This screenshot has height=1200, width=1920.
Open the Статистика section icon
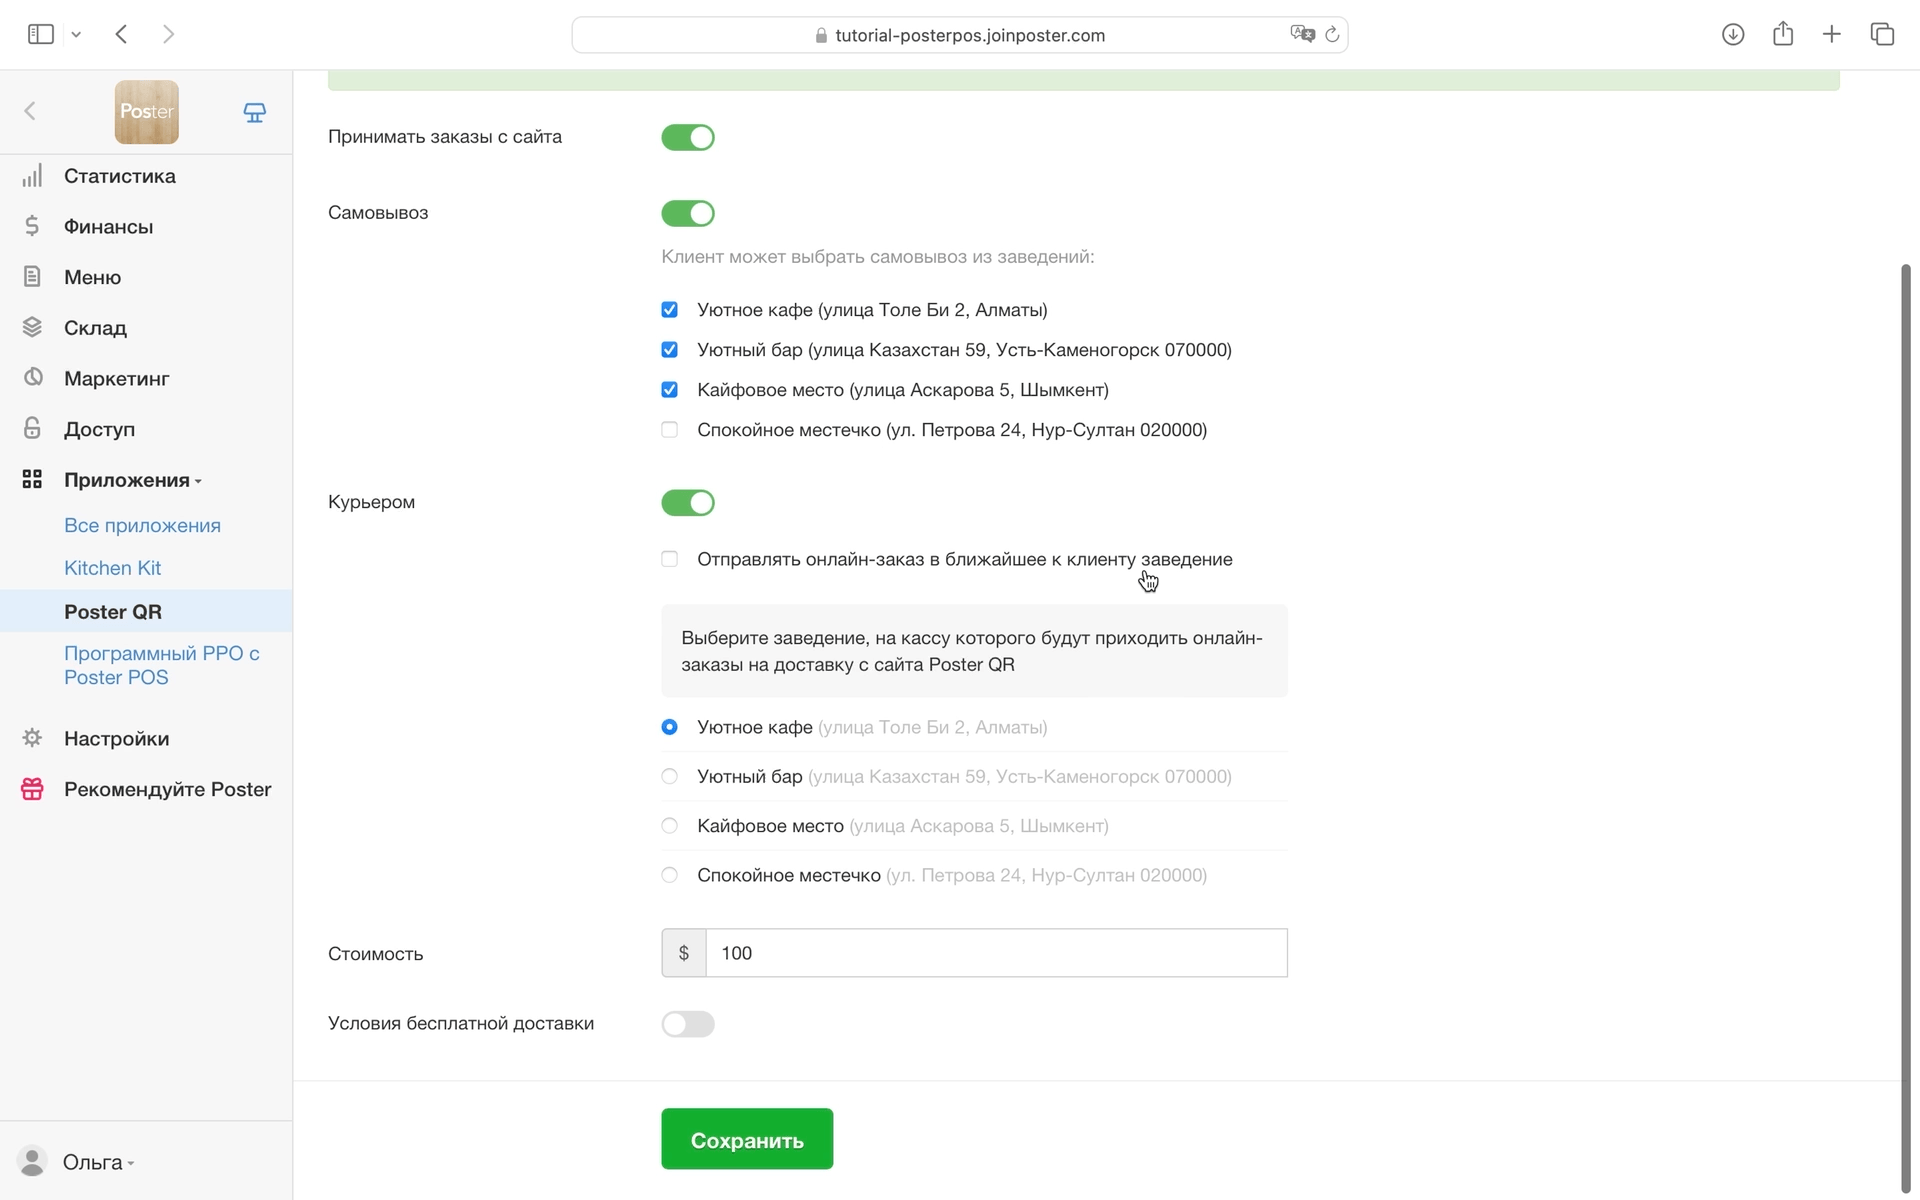tap(32, 176)
